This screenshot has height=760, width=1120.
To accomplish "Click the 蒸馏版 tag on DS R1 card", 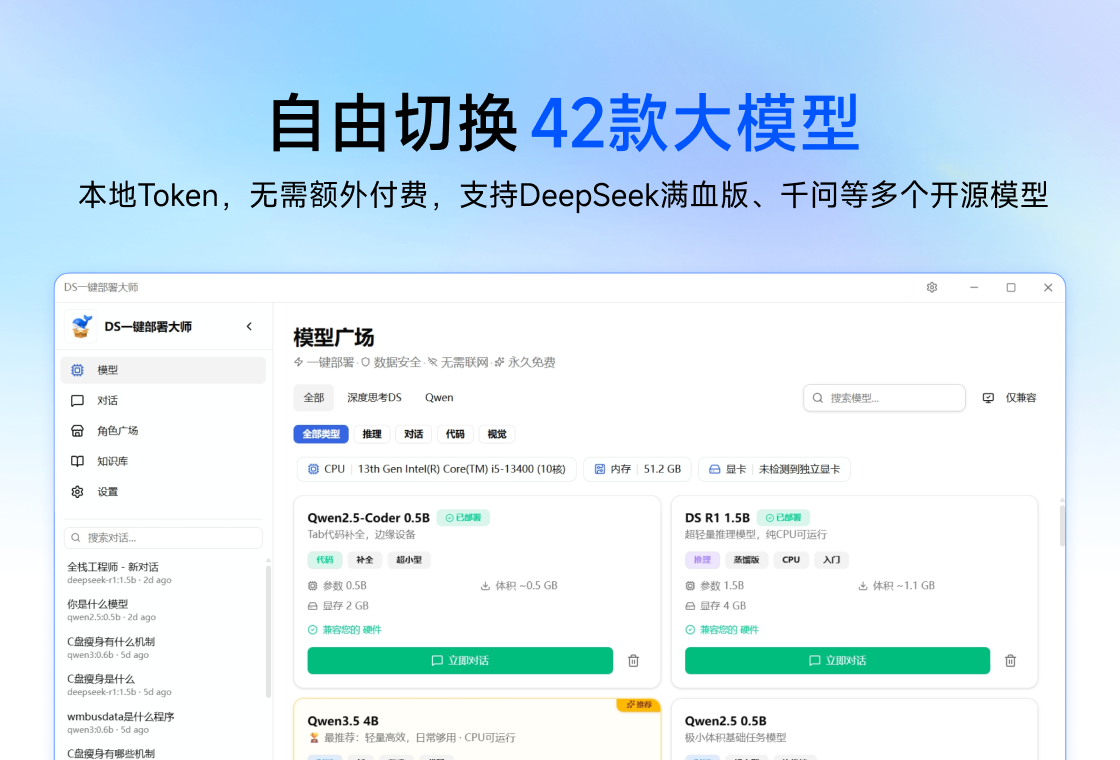I will tap(746, 560).
